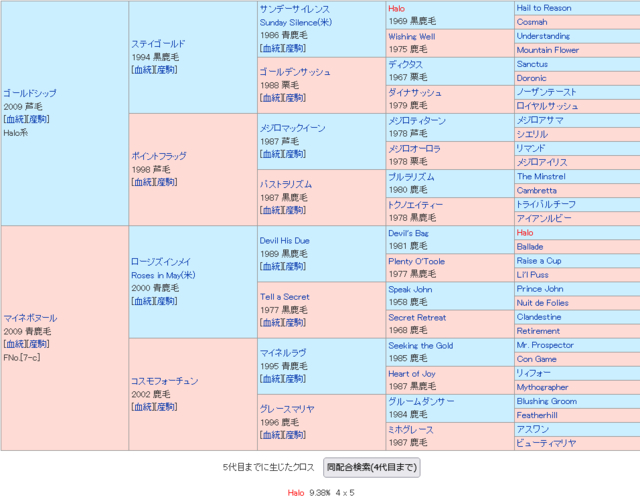Select the Blushing Groom ancestor link
Screen dimensions: 640x503
pos(546,401)
